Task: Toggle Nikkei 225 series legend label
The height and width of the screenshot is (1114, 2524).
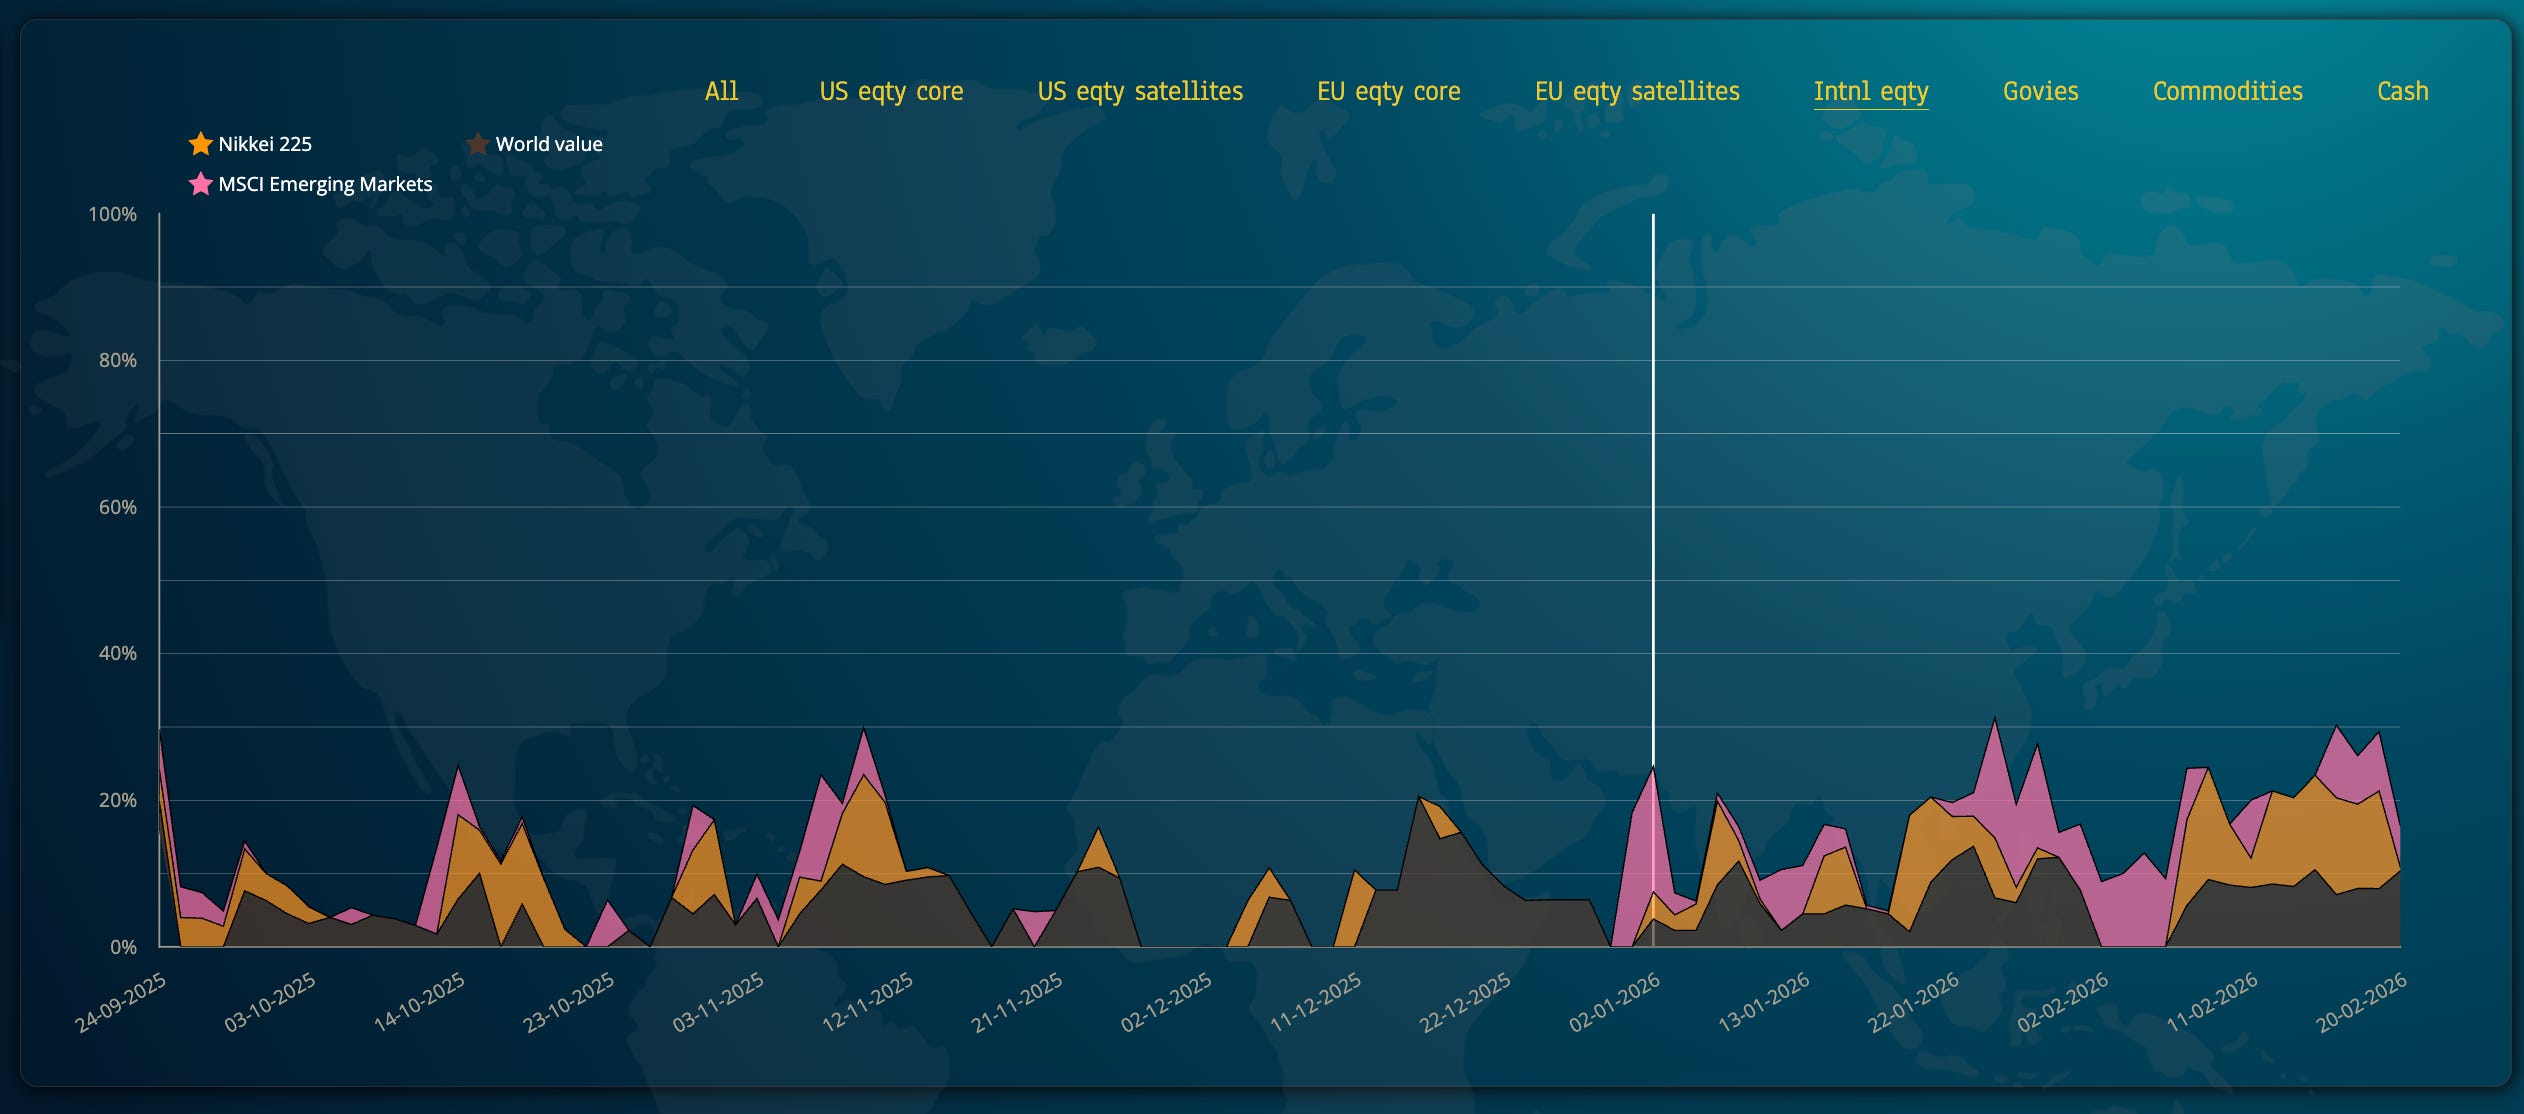Action: (x=265, y=144)
